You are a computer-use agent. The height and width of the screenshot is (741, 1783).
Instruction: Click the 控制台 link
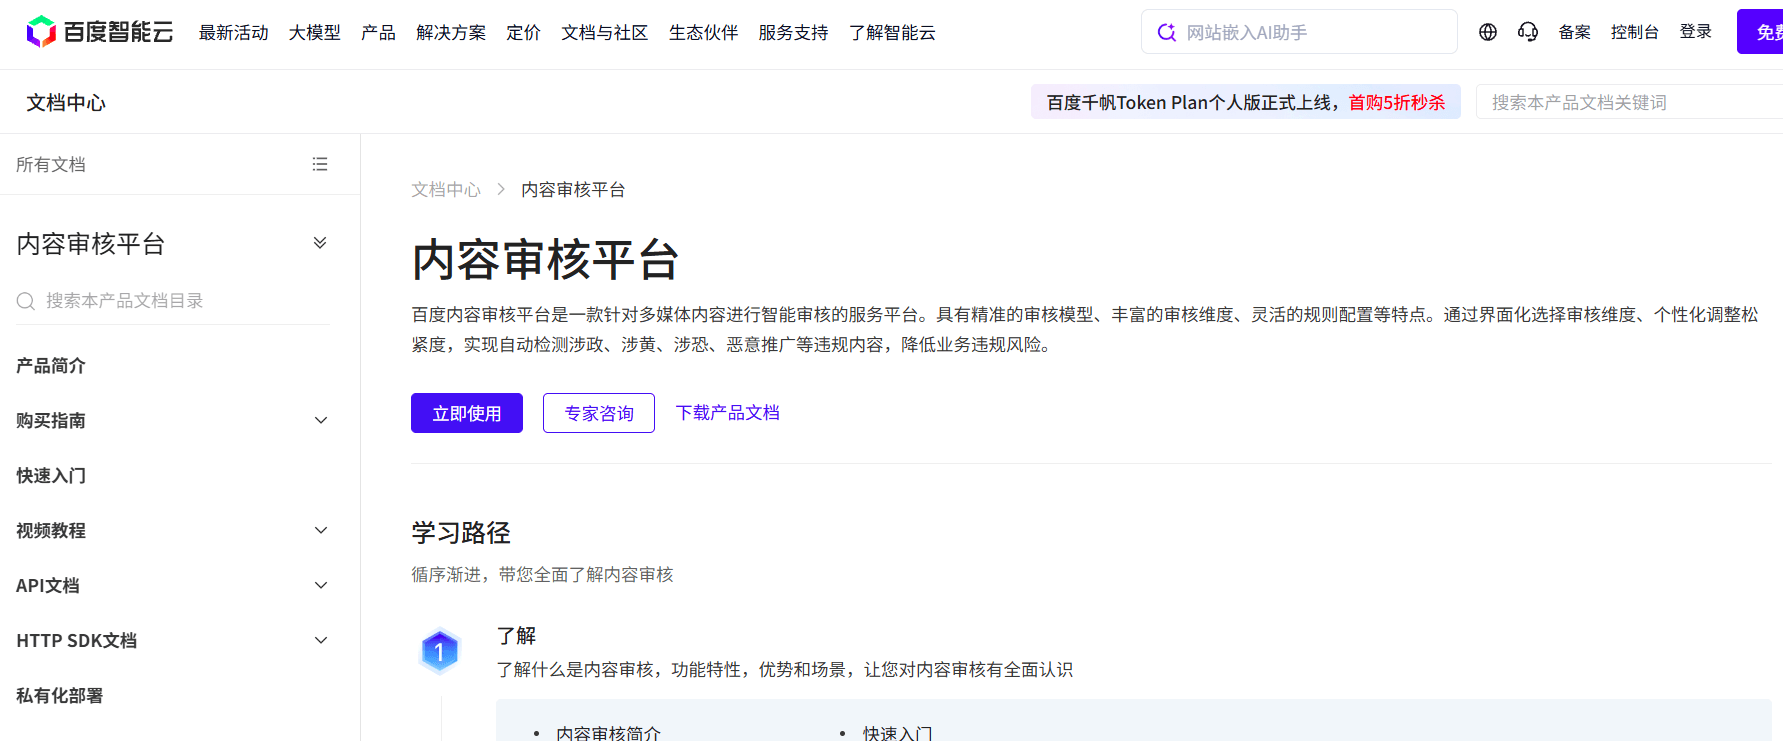[1635, 32]
